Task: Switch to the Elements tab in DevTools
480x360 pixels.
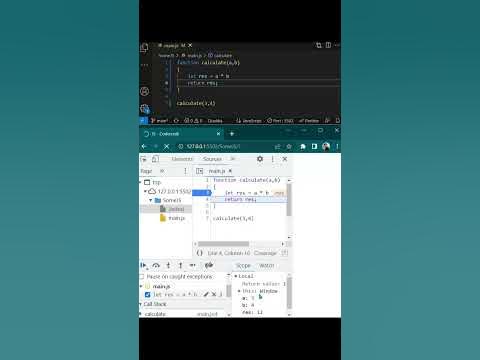Action: click(x=182, y=159)
